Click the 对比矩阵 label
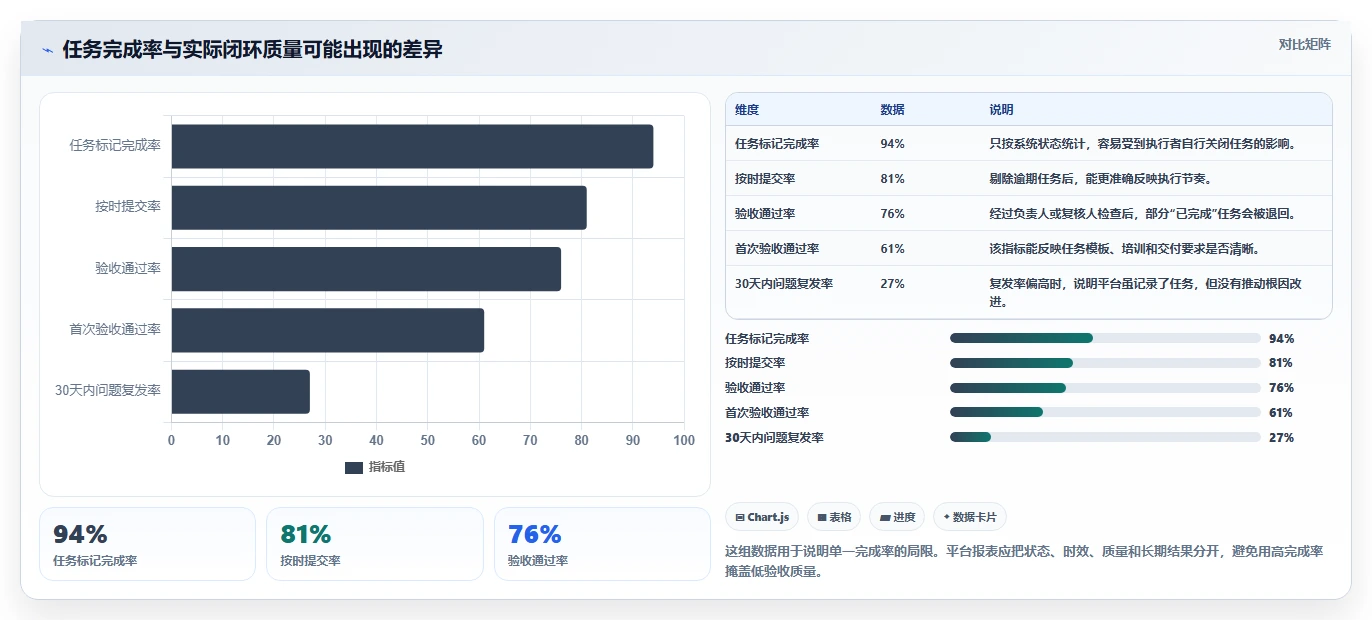 point(1305,44)
